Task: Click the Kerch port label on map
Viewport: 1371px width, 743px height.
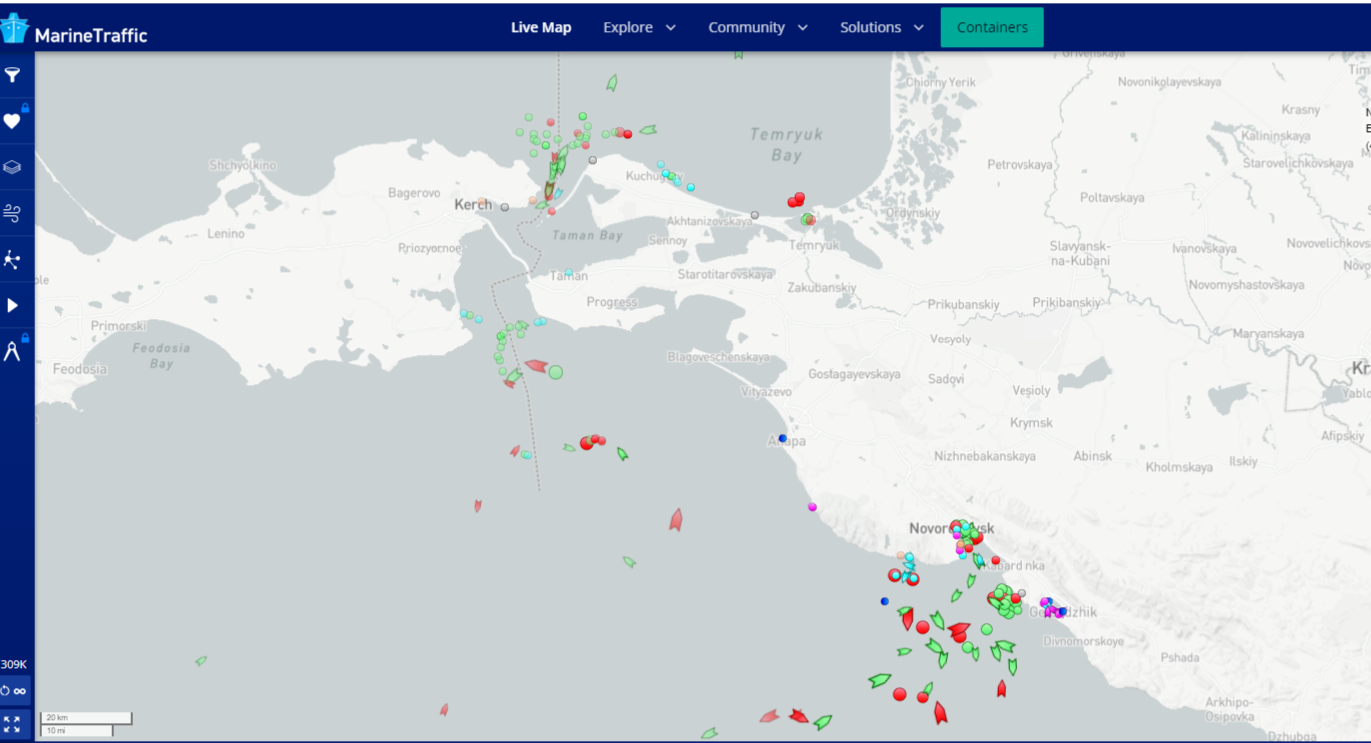Action: point(472,204)
